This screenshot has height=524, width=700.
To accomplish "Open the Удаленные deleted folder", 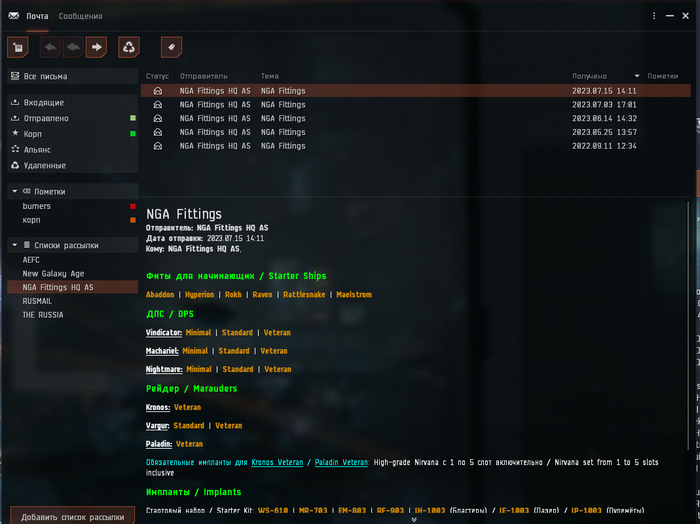I will [73, 165].
